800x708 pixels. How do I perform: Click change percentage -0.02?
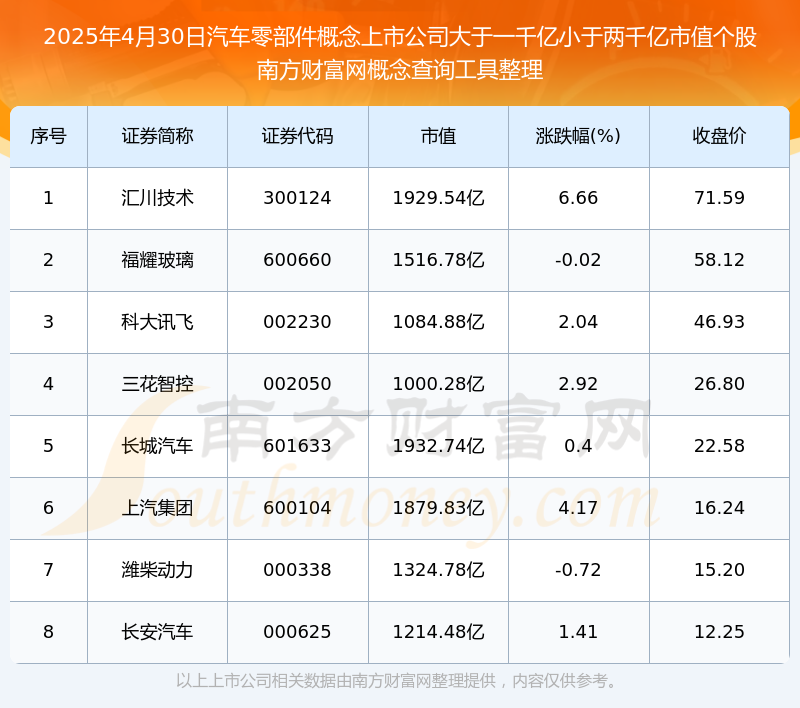coord(578,260)
